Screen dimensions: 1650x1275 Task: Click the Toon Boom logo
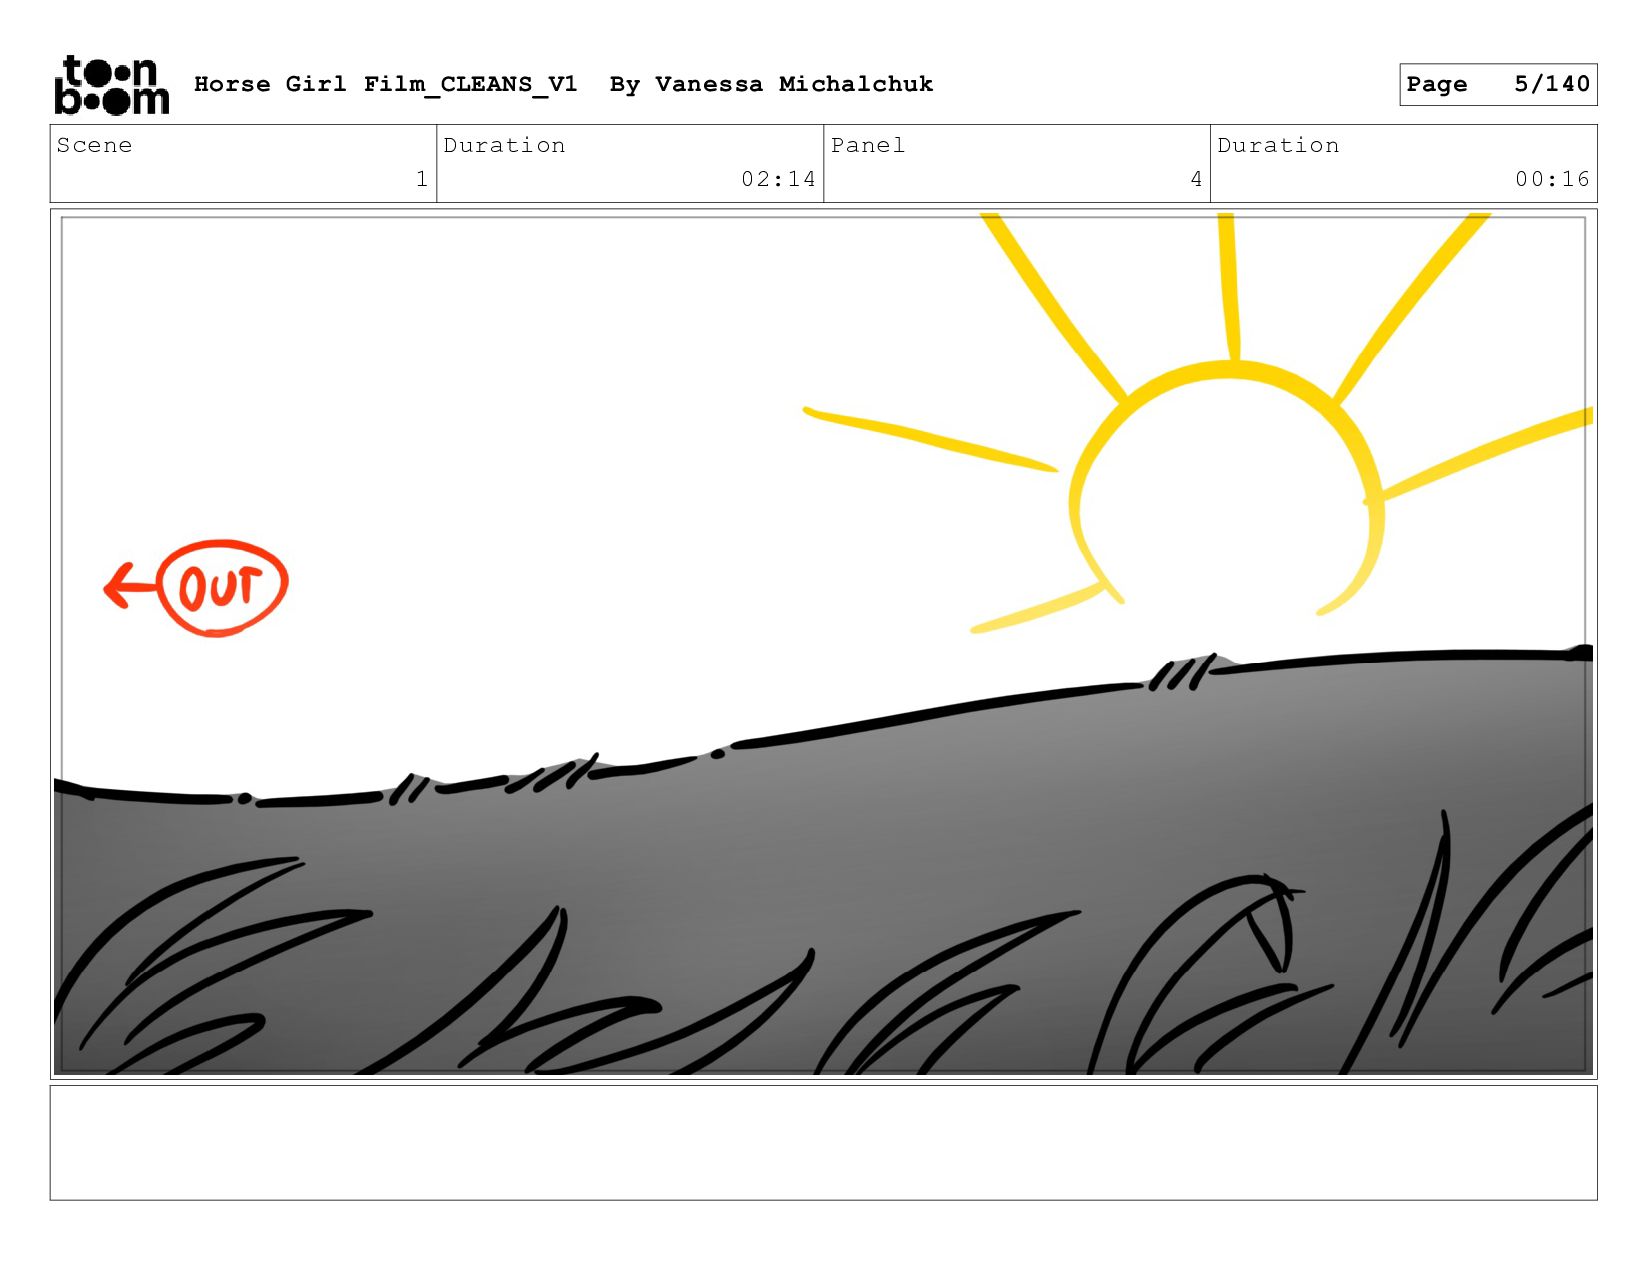click(x=111, y=85)
